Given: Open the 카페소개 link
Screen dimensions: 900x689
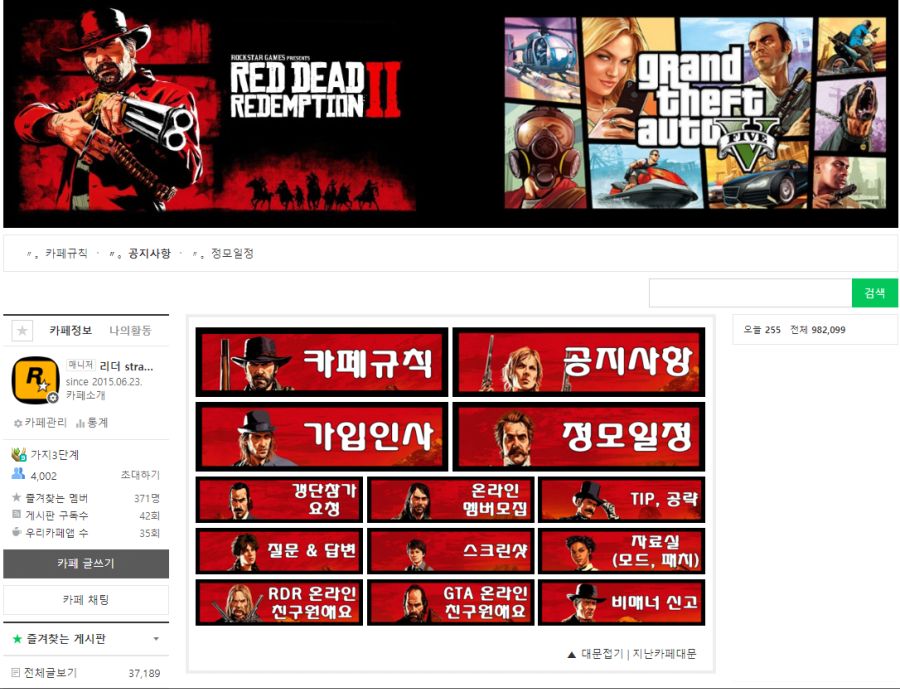Looking at the screenshot, I should coord(86,395).
